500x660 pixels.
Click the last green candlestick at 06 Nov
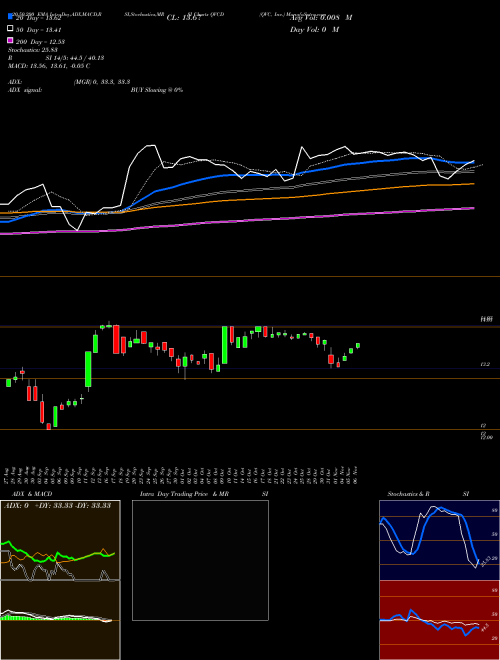coord(358,346)
